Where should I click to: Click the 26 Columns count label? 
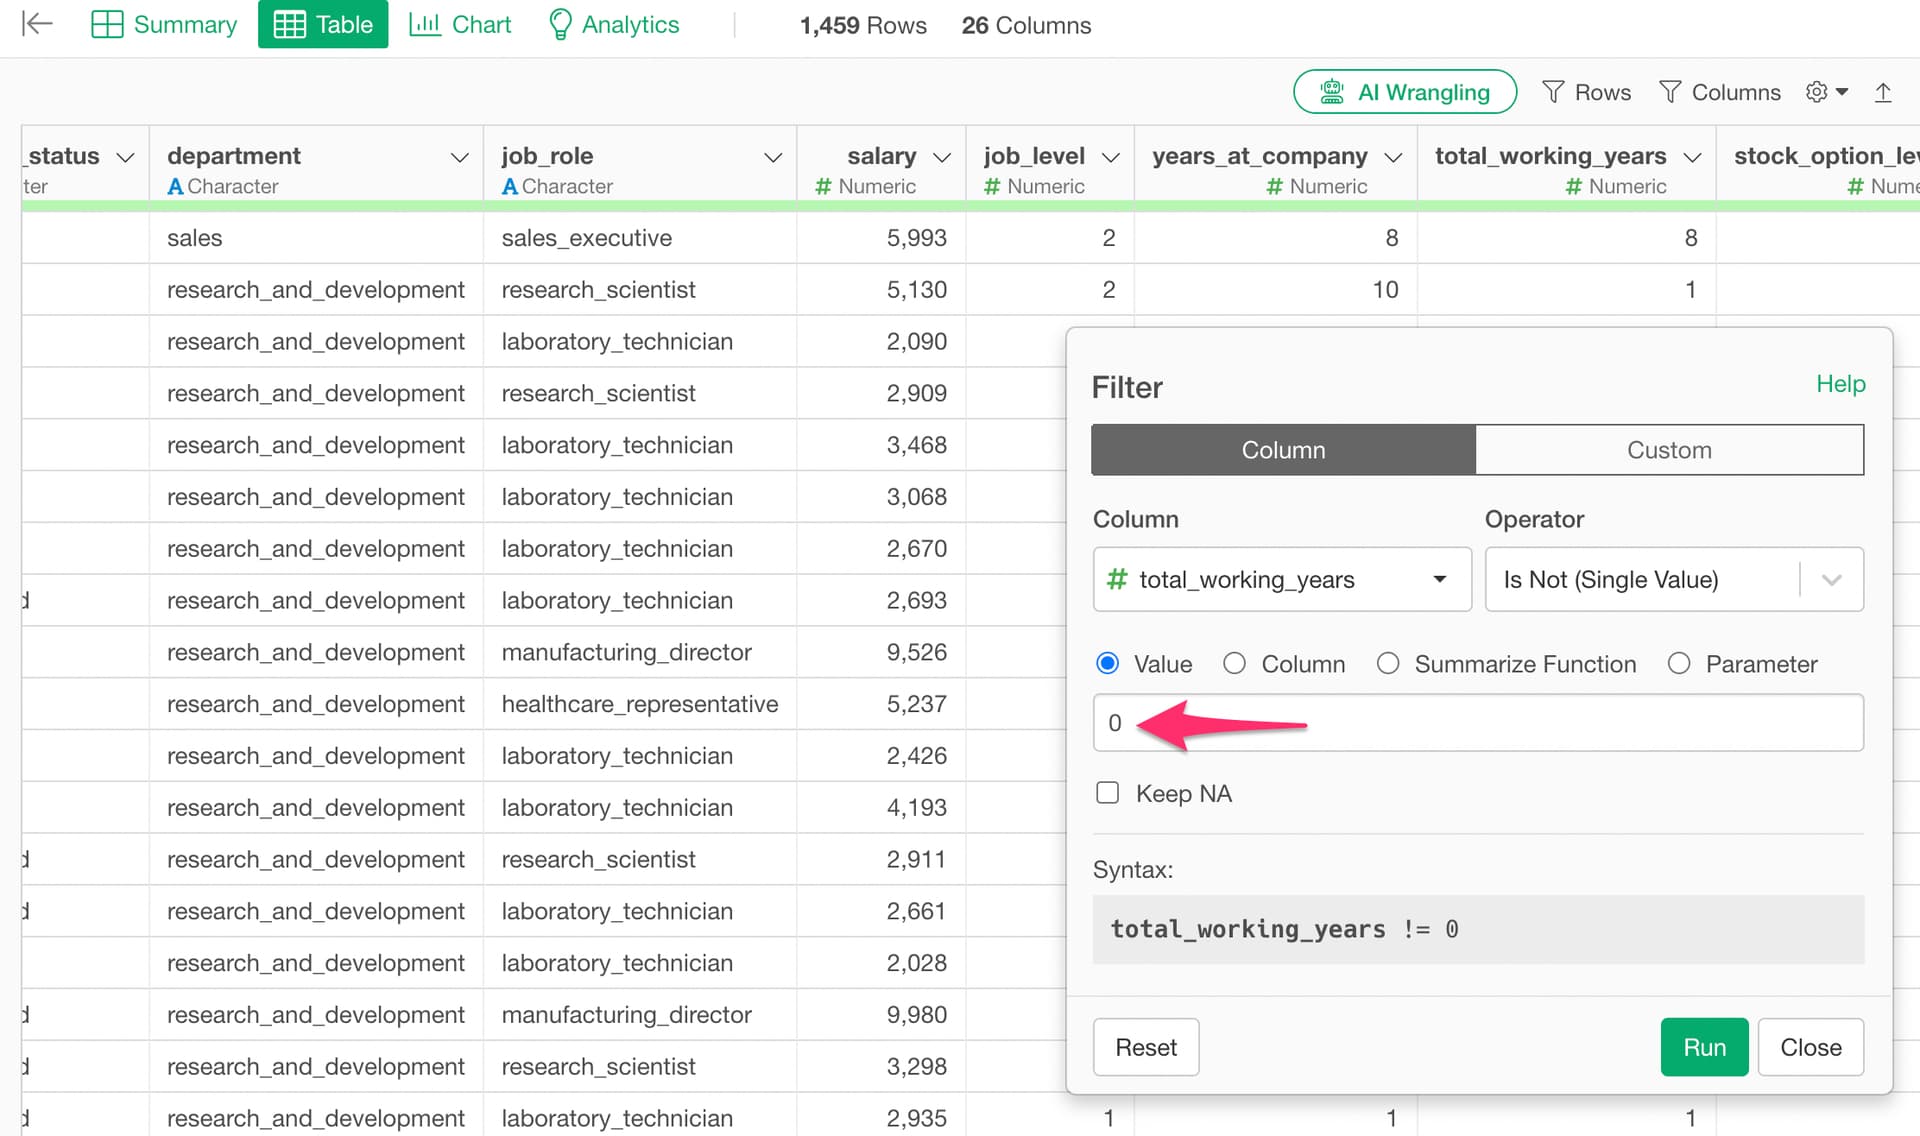1026,25
